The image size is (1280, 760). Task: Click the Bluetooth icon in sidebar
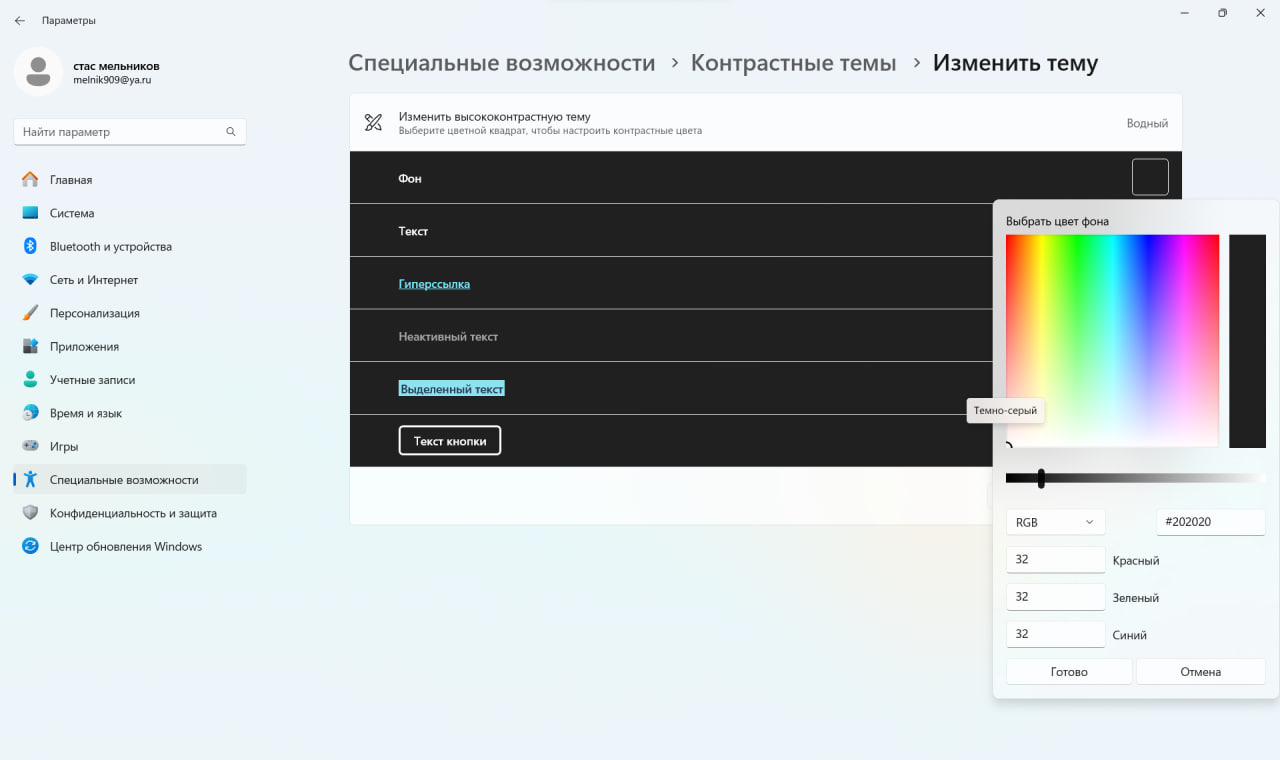point(30,246)
